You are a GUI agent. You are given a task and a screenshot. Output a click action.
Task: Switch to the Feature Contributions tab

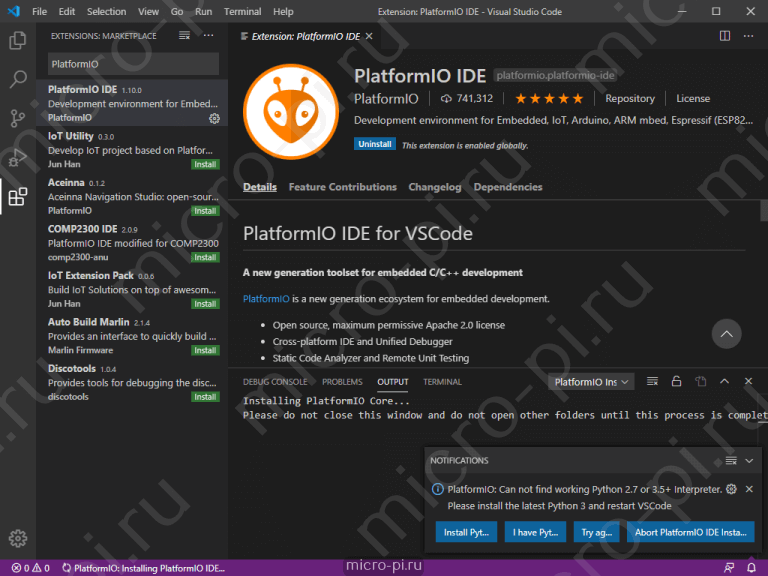[x=342, y=187]
